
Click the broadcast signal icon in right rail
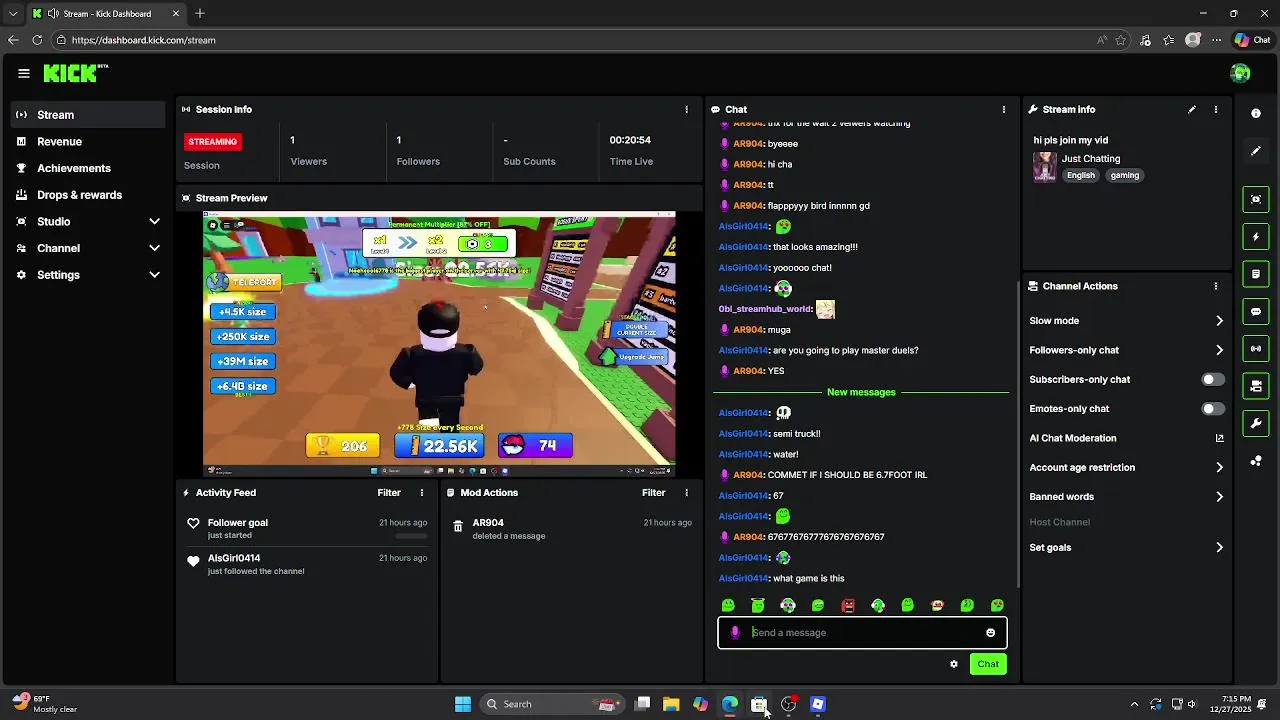point(1256,349)
